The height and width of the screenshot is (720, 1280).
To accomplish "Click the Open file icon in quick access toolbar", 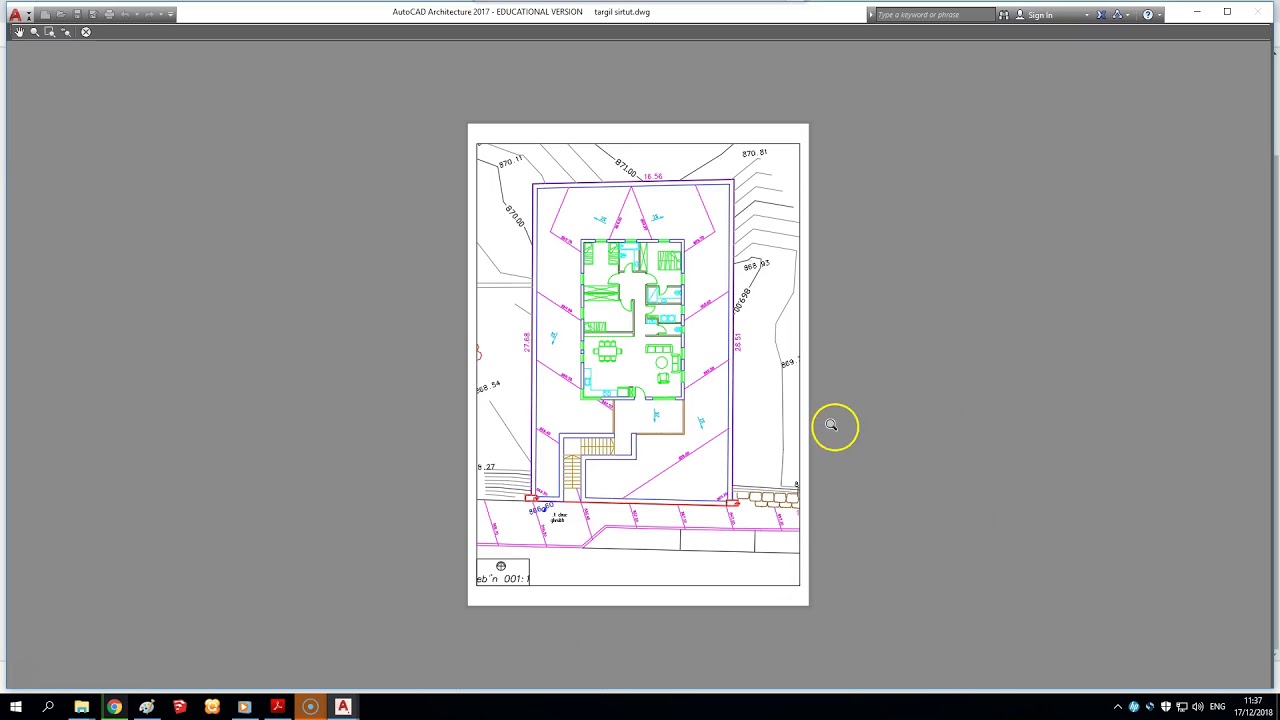I will (61, 15).
